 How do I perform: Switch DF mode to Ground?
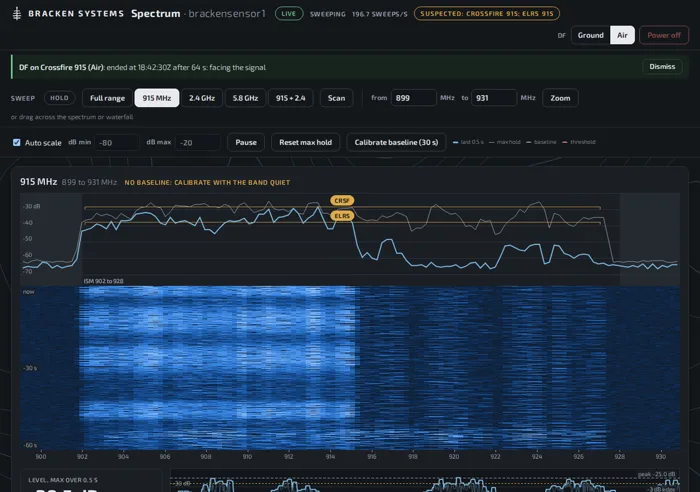pyautogui.click(x=591, y=35)
